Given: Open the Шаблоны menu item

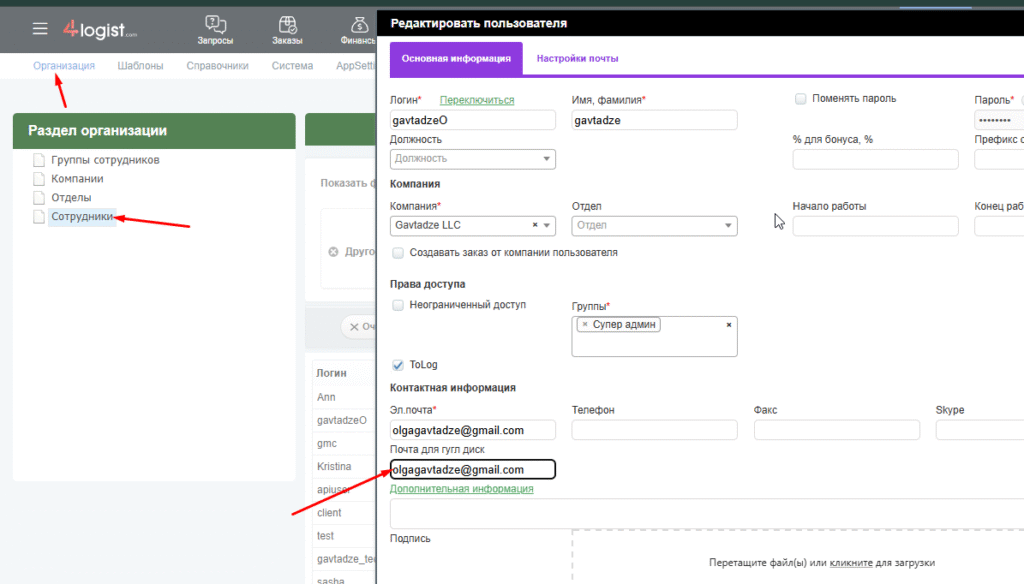Looking at the screenshot, I should tap(140, 66).
